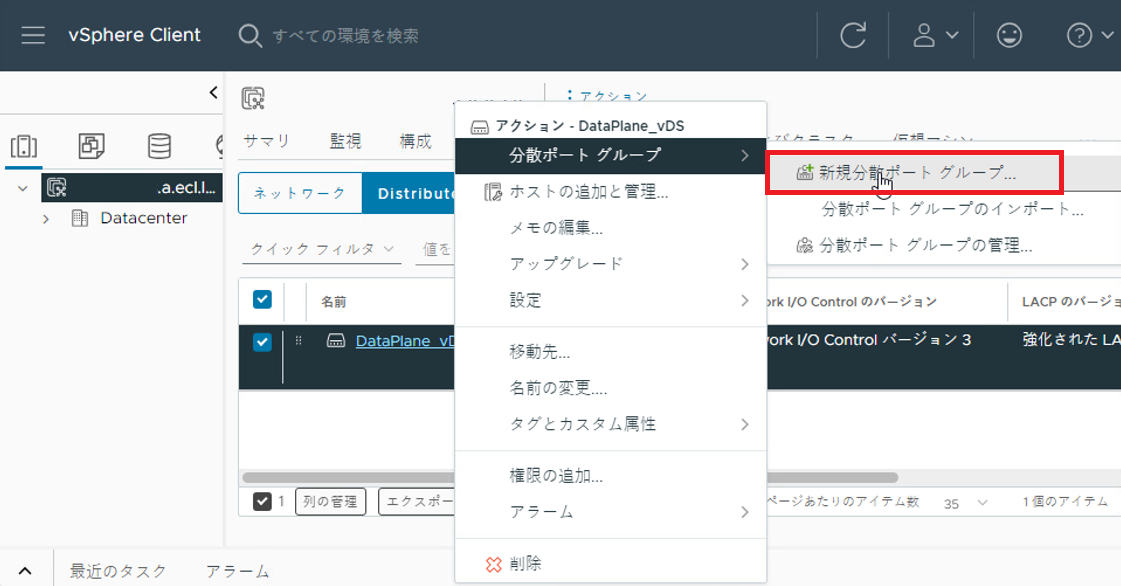The image size is (1121, 586).
Task: Click the refresh icon in header
Action: point(853,36)
